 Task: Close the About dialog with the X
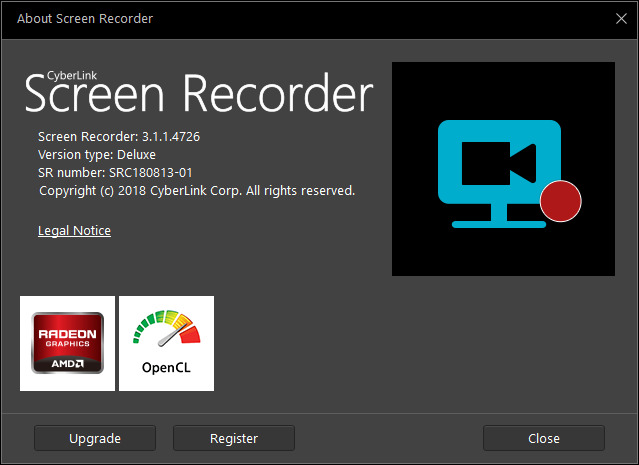[621, 18]
